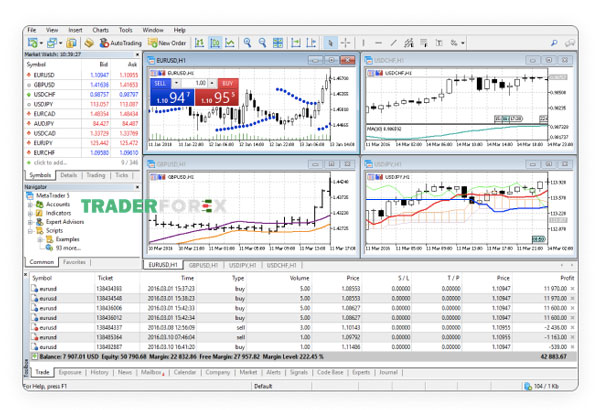Click the red BUY button on EURUSD chart
Screen dimensions: 600x410
[217, 98]
